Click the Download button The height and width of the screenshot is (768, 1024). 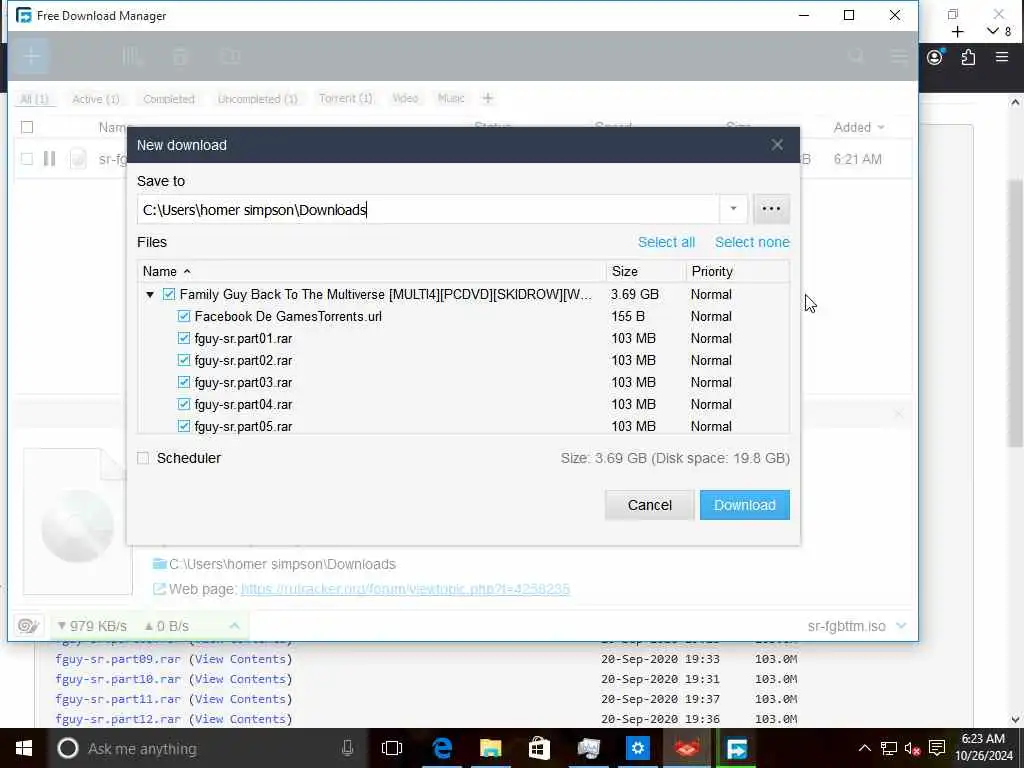(744, 505)
